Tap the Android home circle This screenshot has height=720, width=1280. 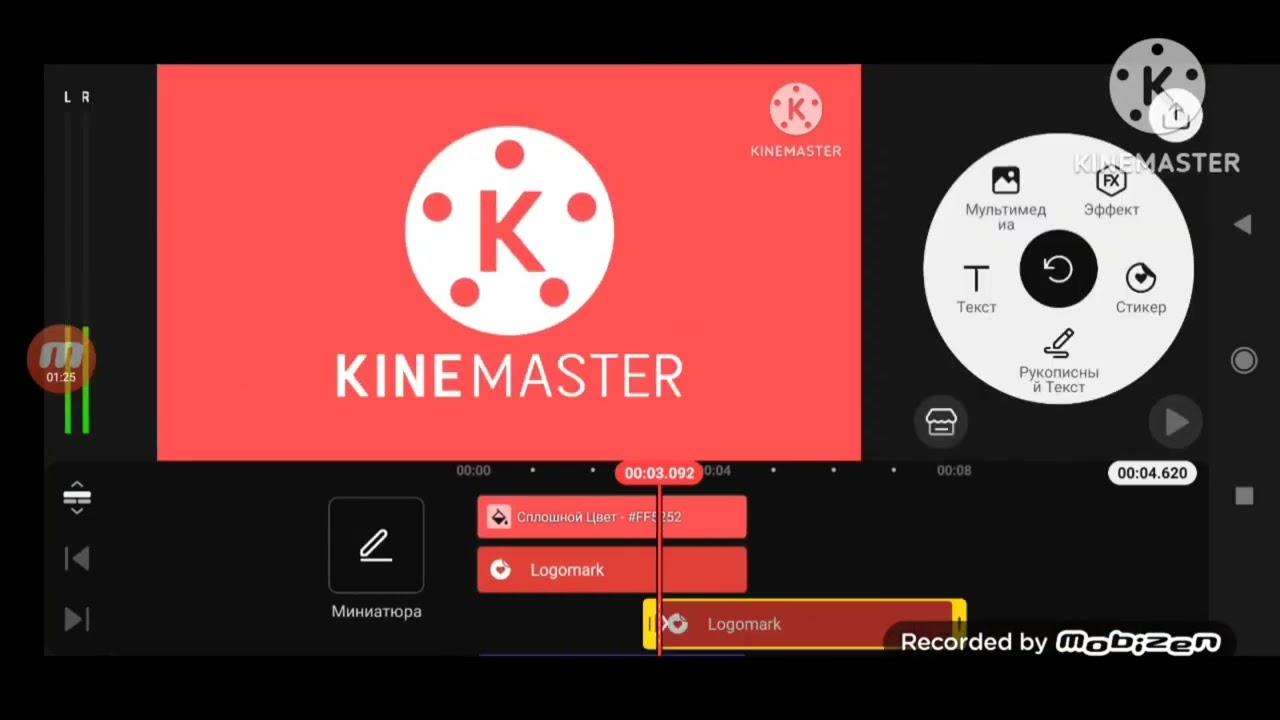coord(1244,361)
